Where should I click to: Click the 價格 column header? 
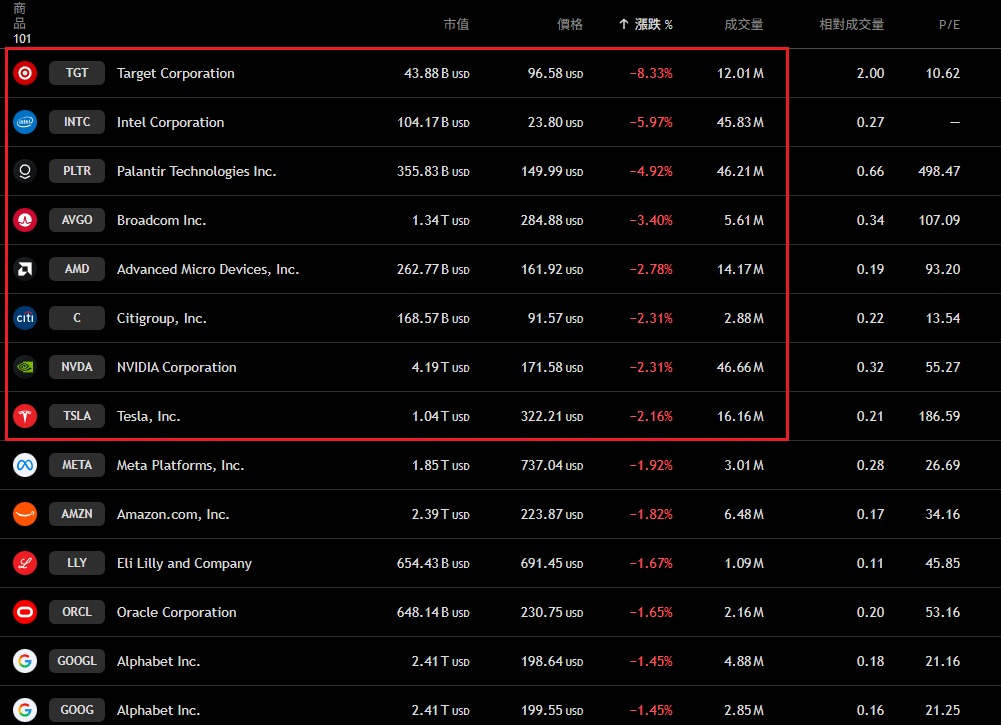[569, 24]
